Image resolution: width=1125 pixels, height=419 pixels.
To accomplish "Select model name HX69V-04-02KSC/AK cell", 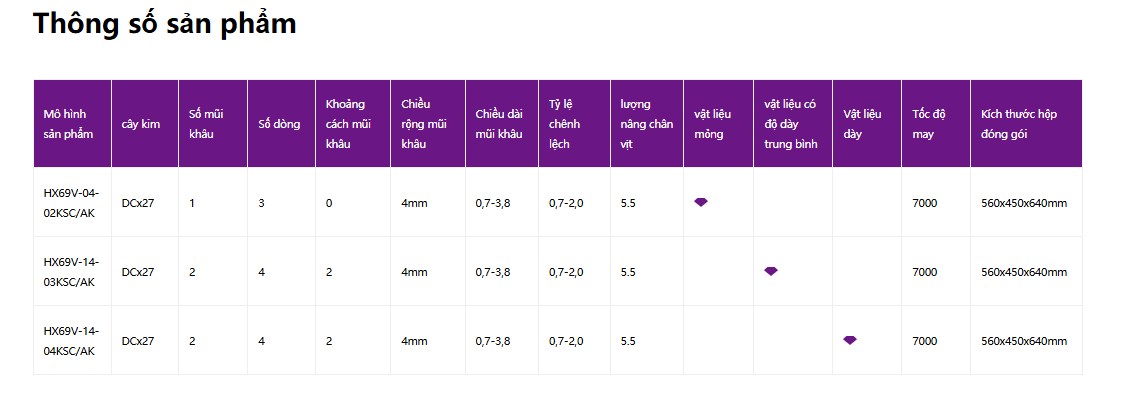I will tap(72, 202).
